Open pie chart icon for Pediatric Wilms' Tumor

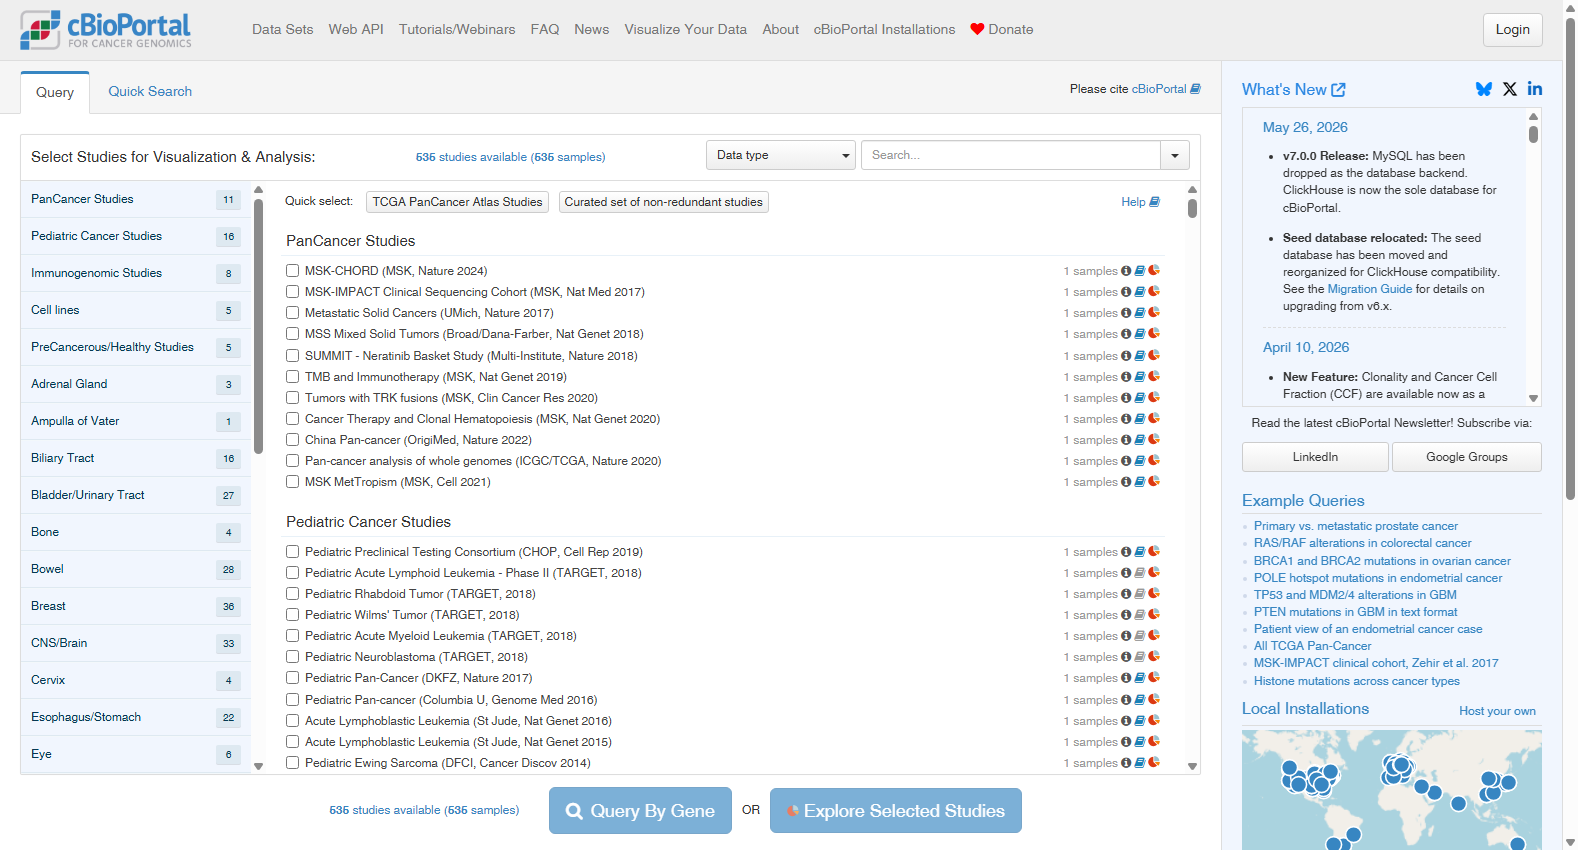coord(1154,615)
